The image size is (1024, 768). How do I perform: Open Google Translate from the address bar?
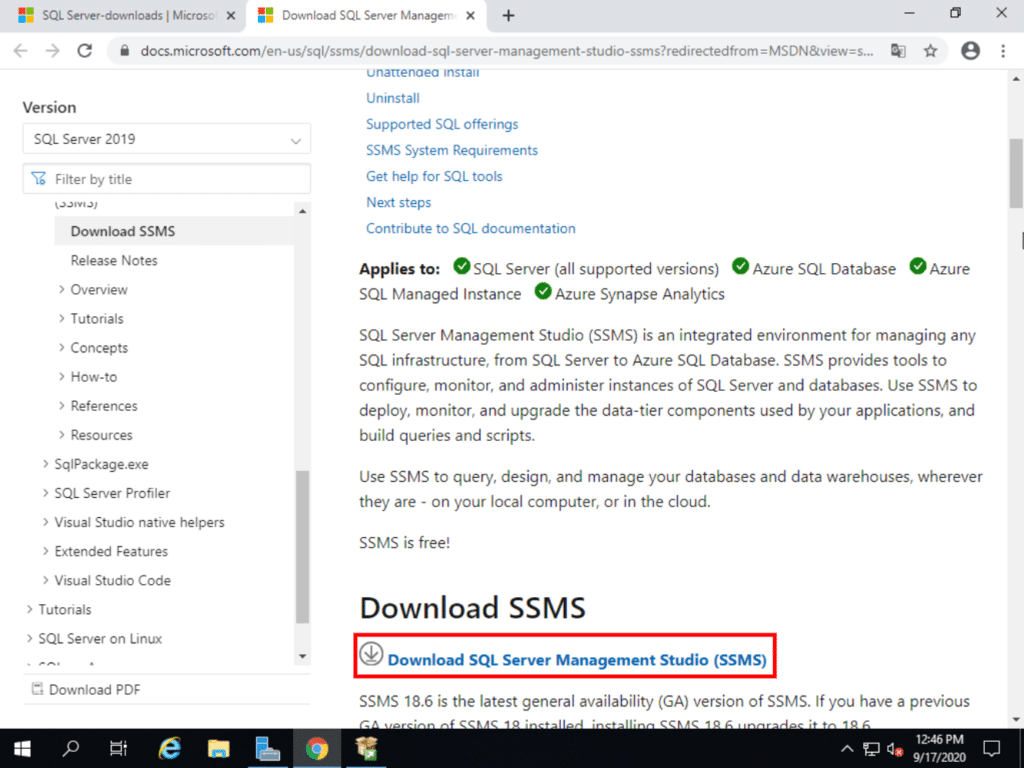897,50
